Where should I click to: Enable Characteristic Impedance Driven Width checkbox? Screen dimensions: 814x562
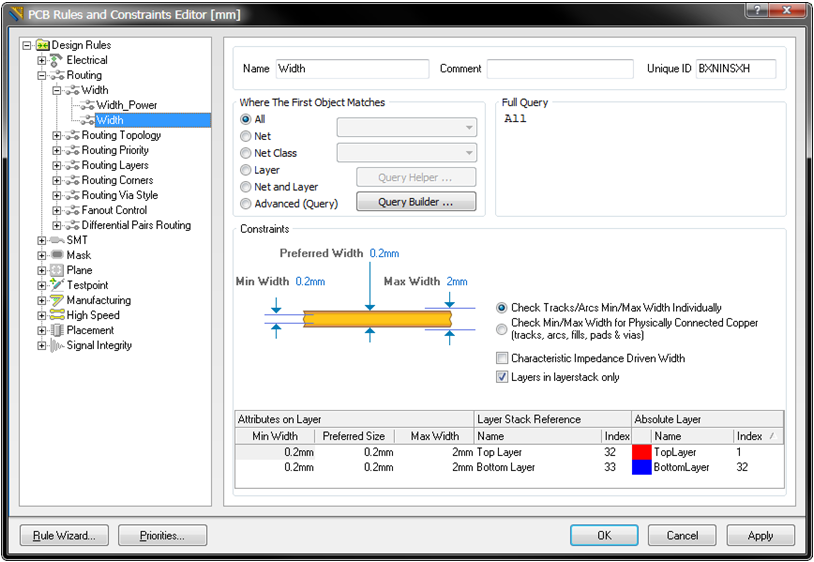point(501,358)
